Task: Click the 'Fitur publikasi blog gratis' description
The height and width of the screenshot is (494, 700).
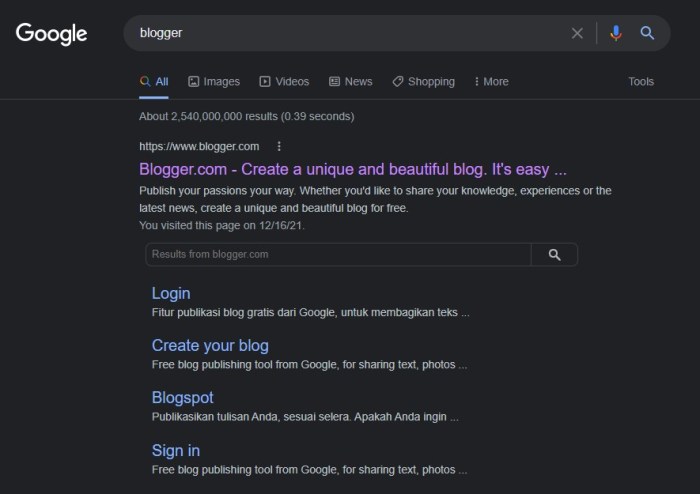Action: point(310,312)
